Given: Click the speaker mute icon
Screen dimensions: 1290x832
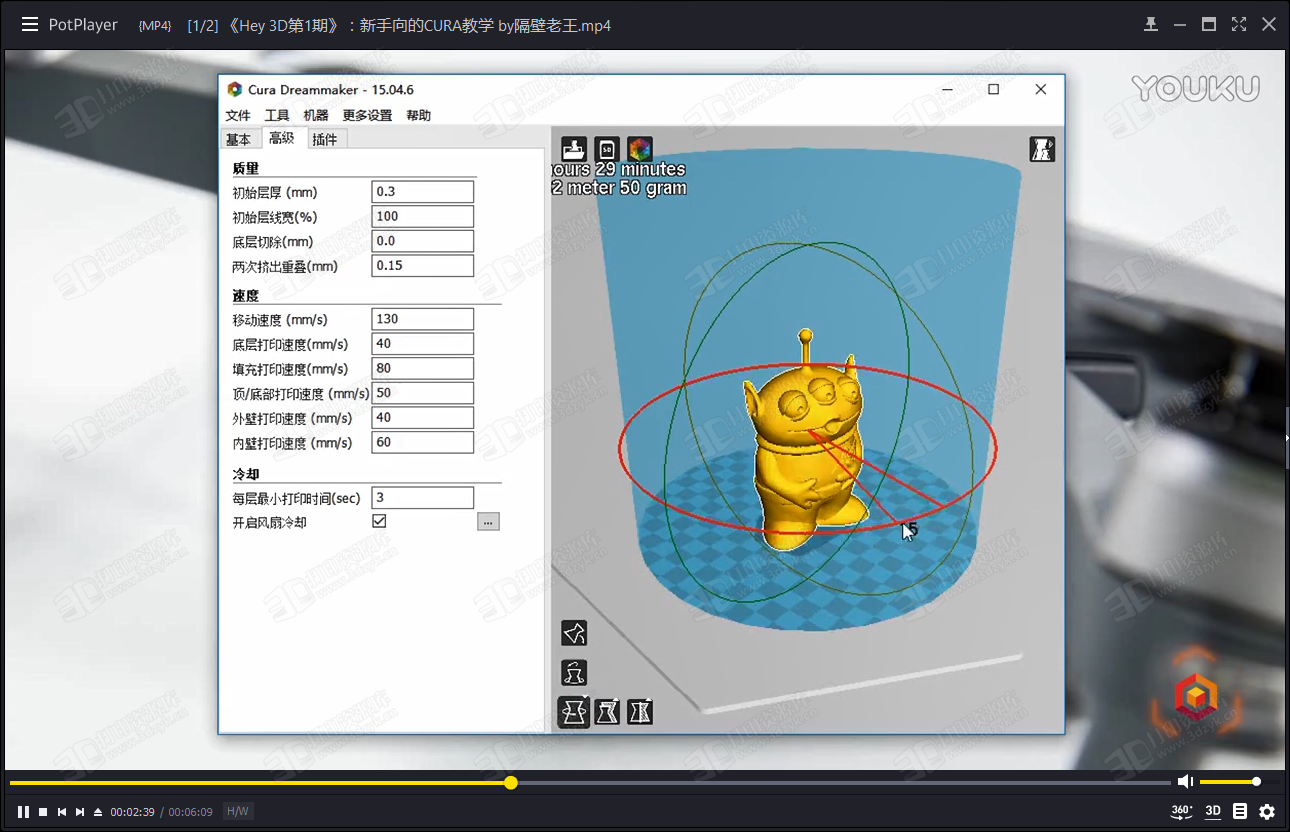Looking at the screenshot, I should tap(1185, 781).
